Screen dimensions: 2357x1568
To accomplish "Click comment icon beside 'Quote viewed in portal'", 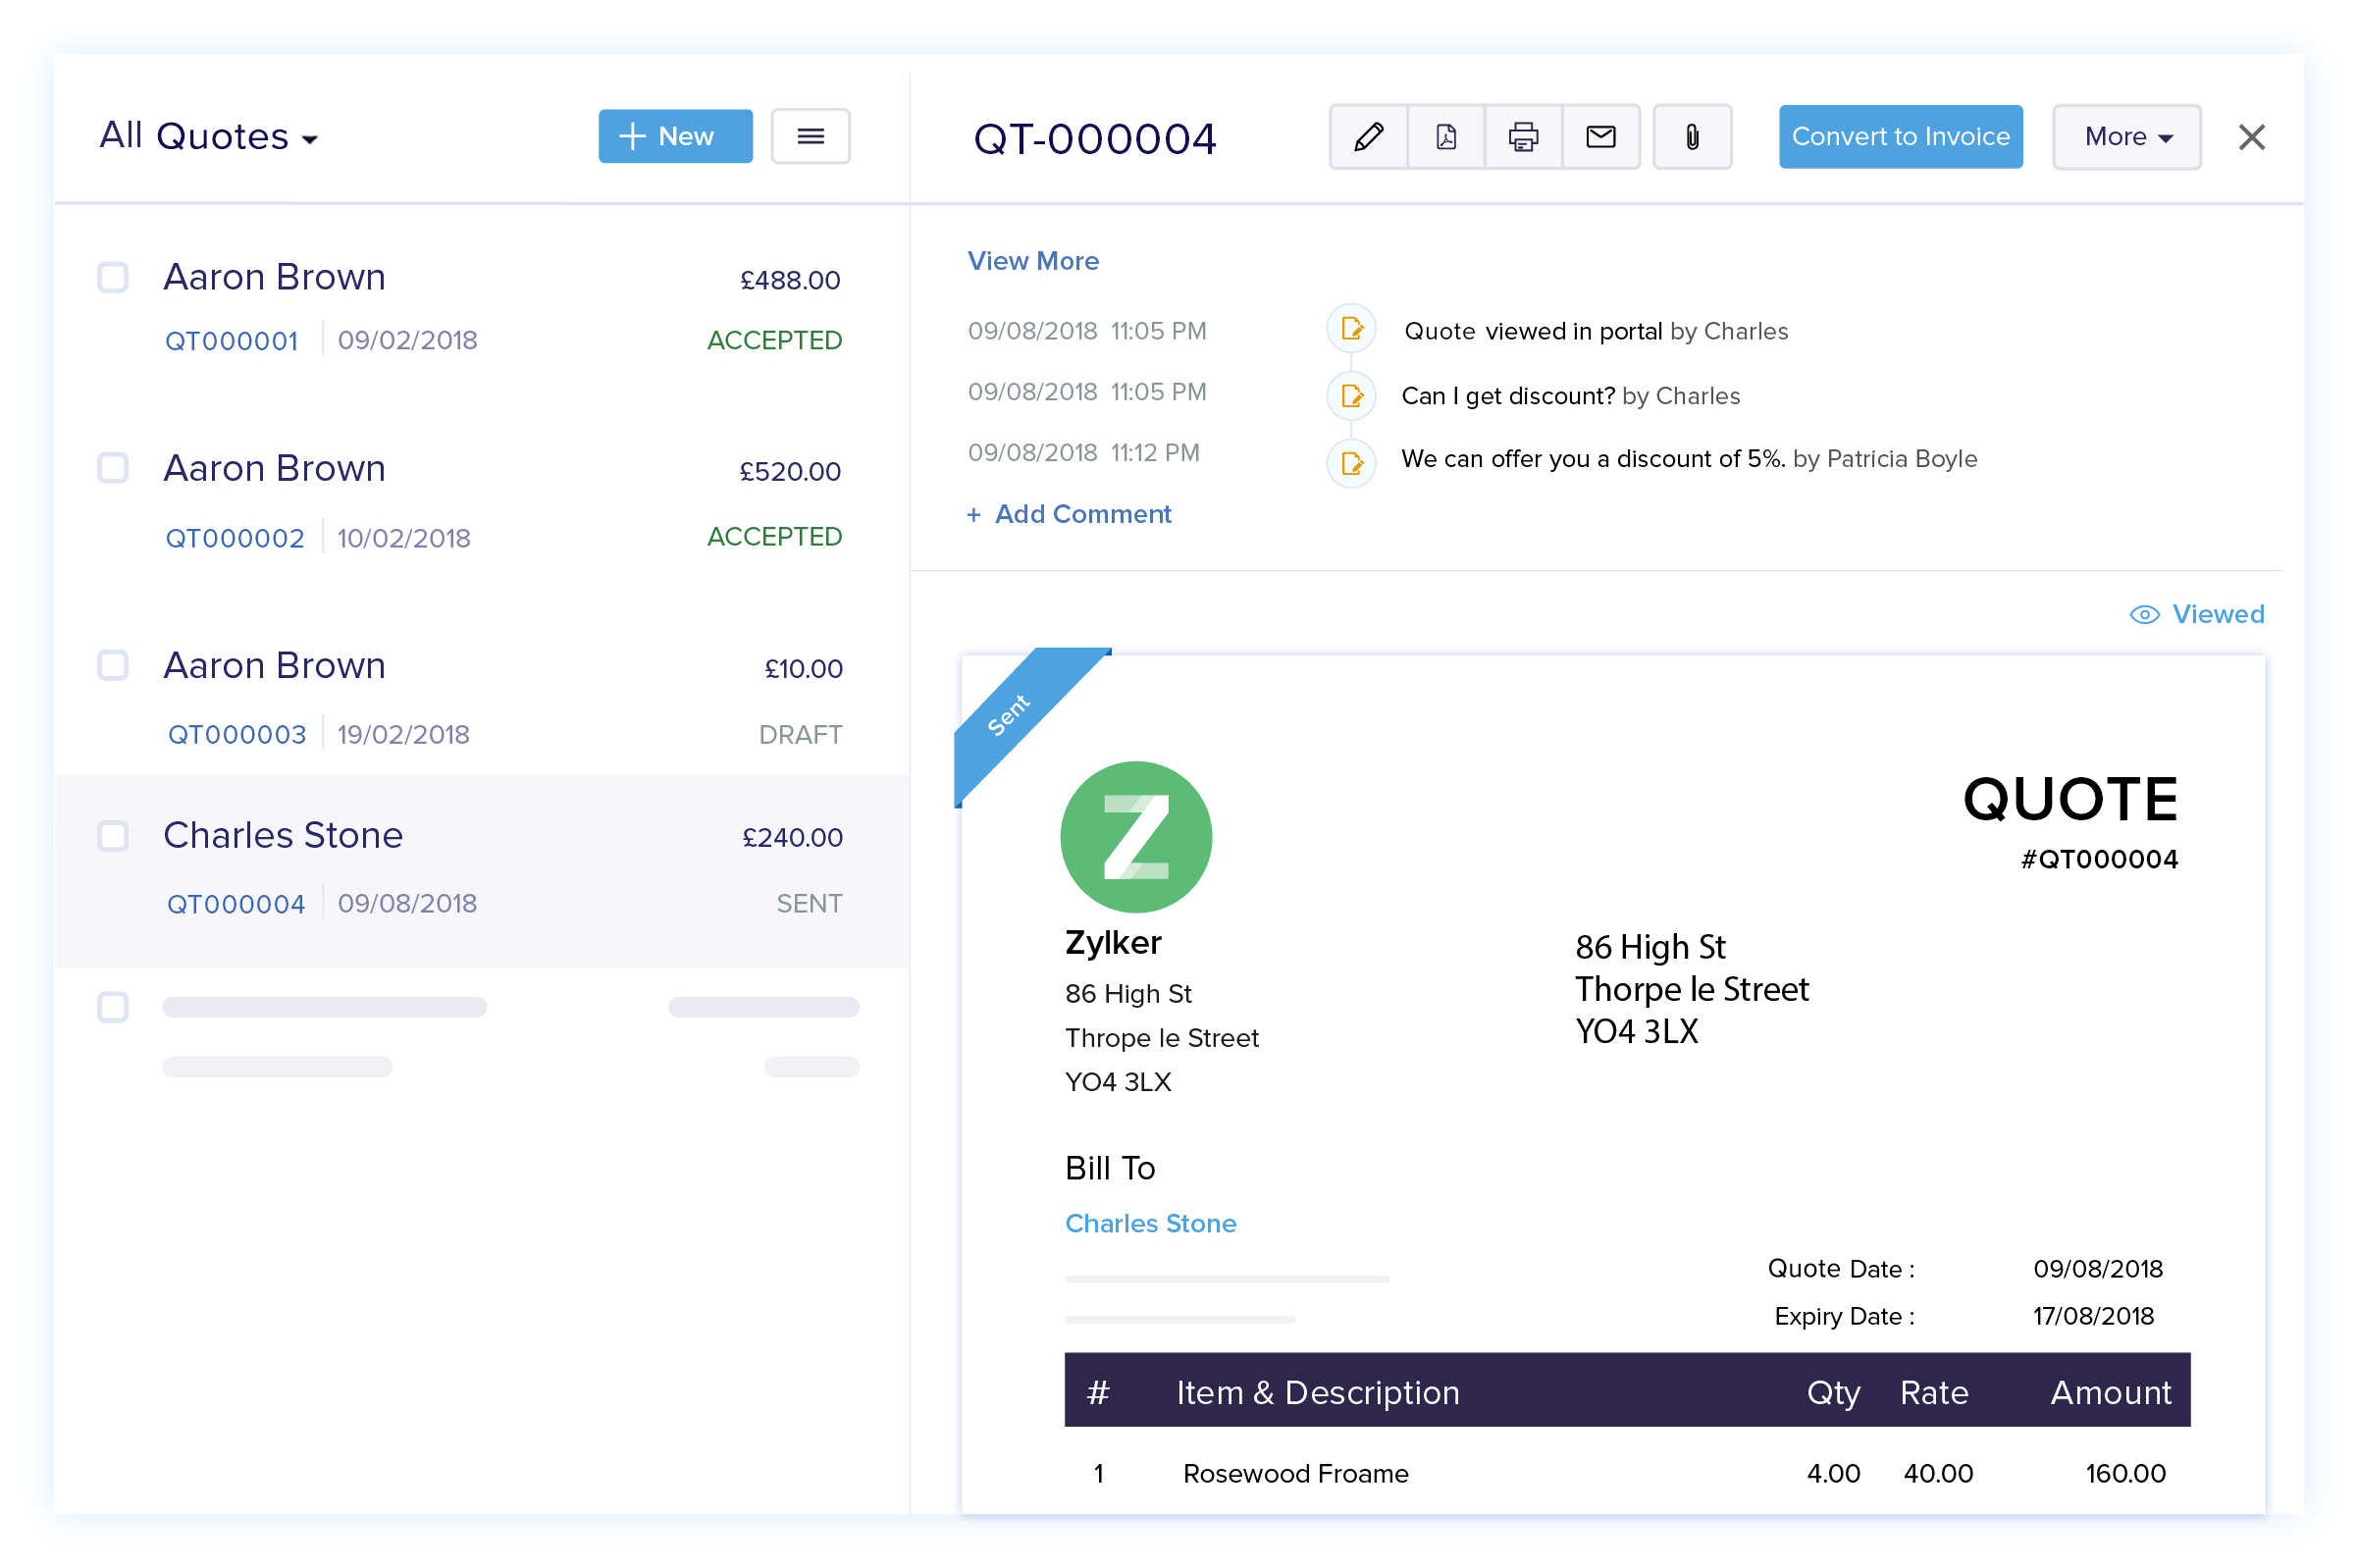I will [1351, 328].
